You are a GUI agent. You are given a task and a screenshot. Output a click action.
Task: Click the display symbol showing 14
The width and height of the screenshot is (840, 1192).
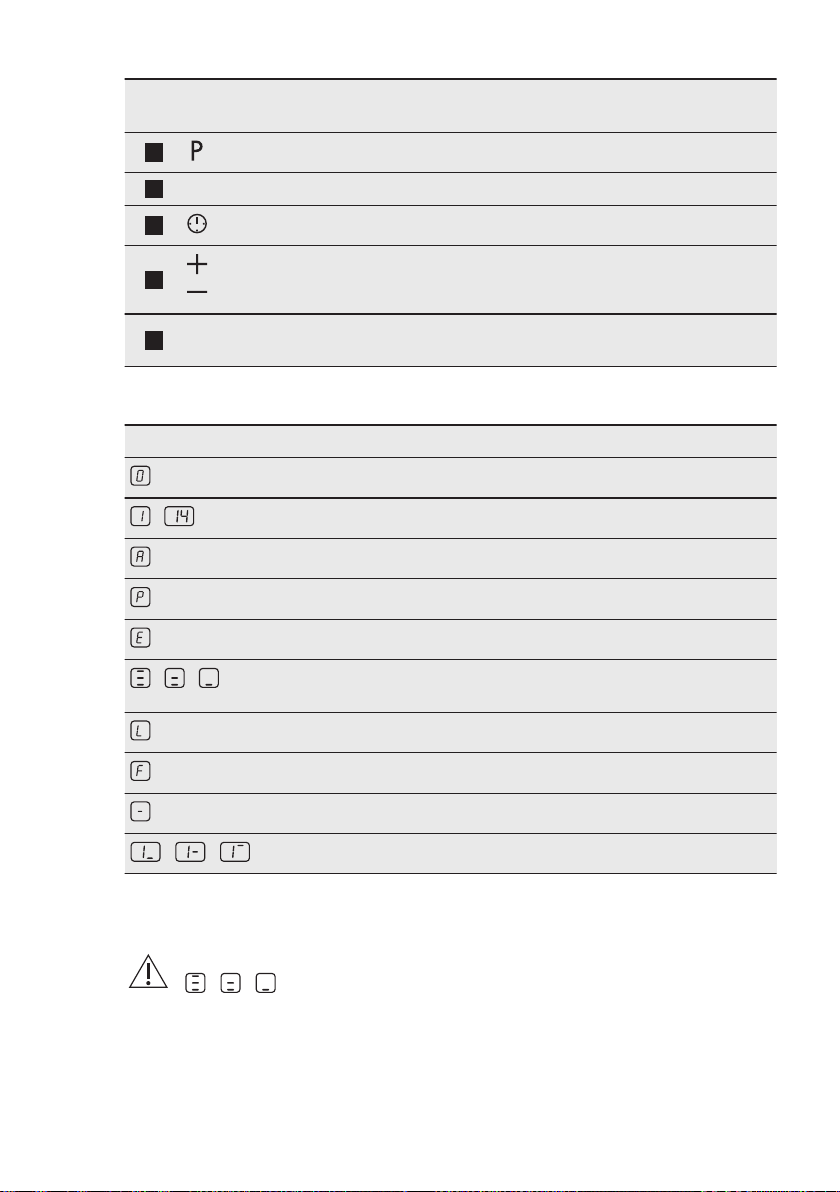pyautogui.click(x=179, y=517)
